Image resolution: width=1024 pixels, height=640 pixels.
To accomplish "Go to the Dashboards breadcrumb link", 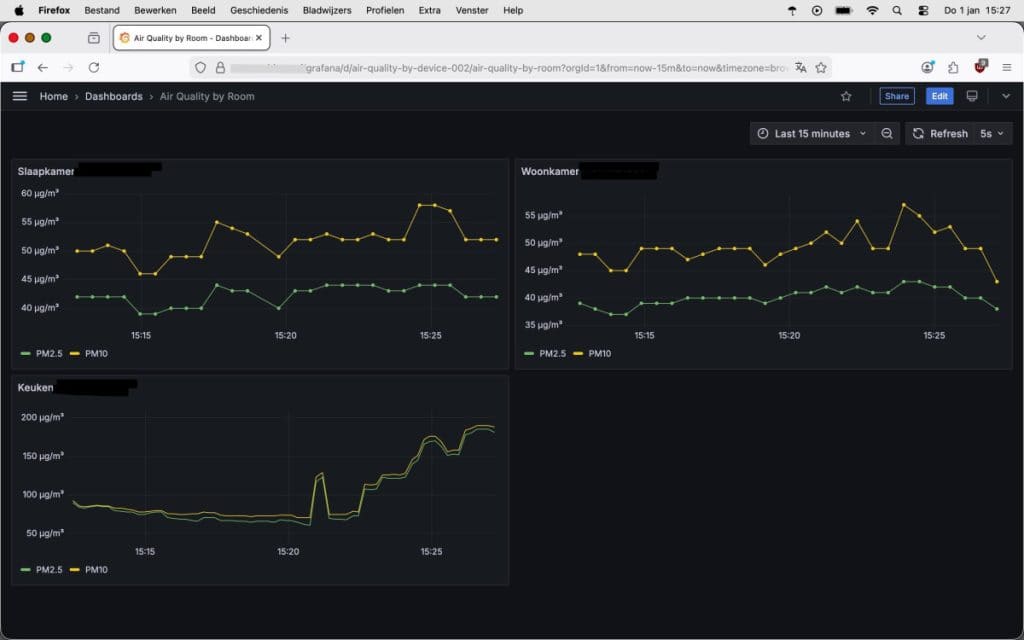I will (113, 96).
